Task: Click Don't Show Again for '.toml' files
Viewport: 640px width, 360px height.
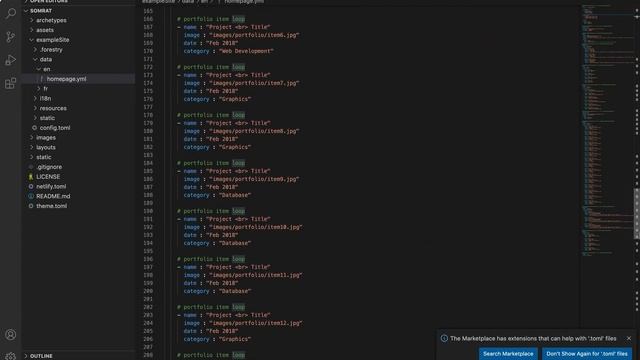Action: pos(587,354)
